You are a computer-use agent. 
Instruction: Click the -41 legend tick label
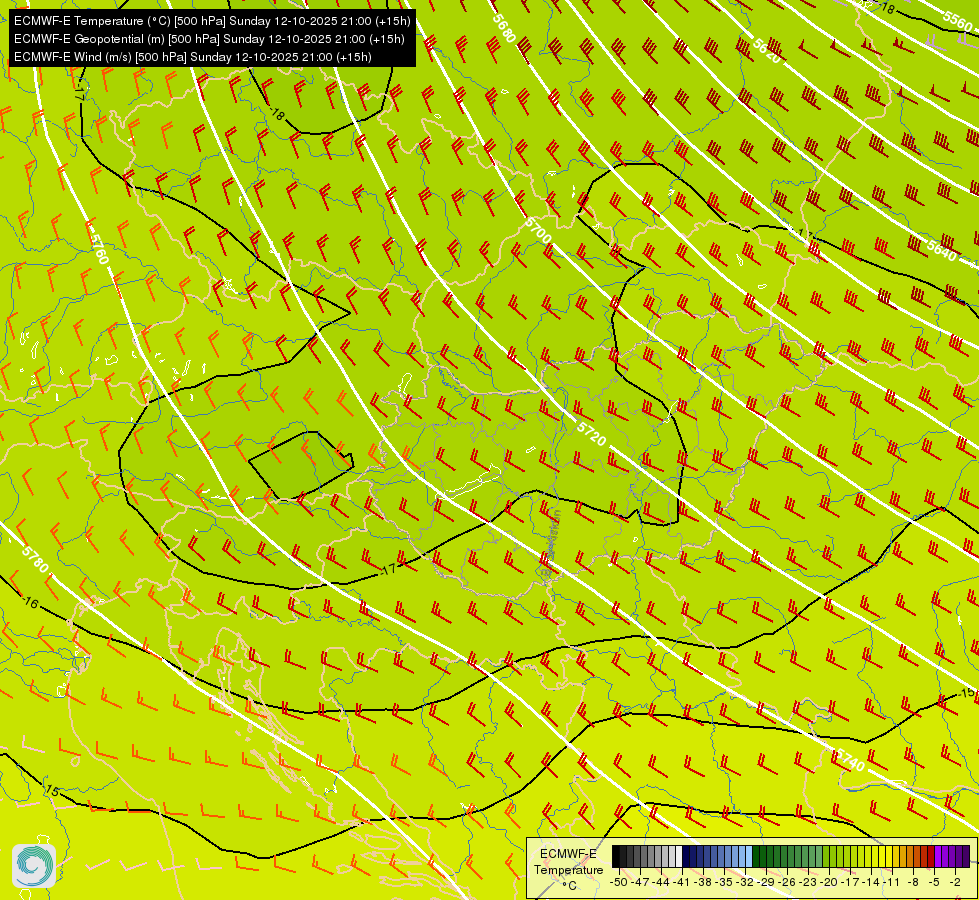682,882
